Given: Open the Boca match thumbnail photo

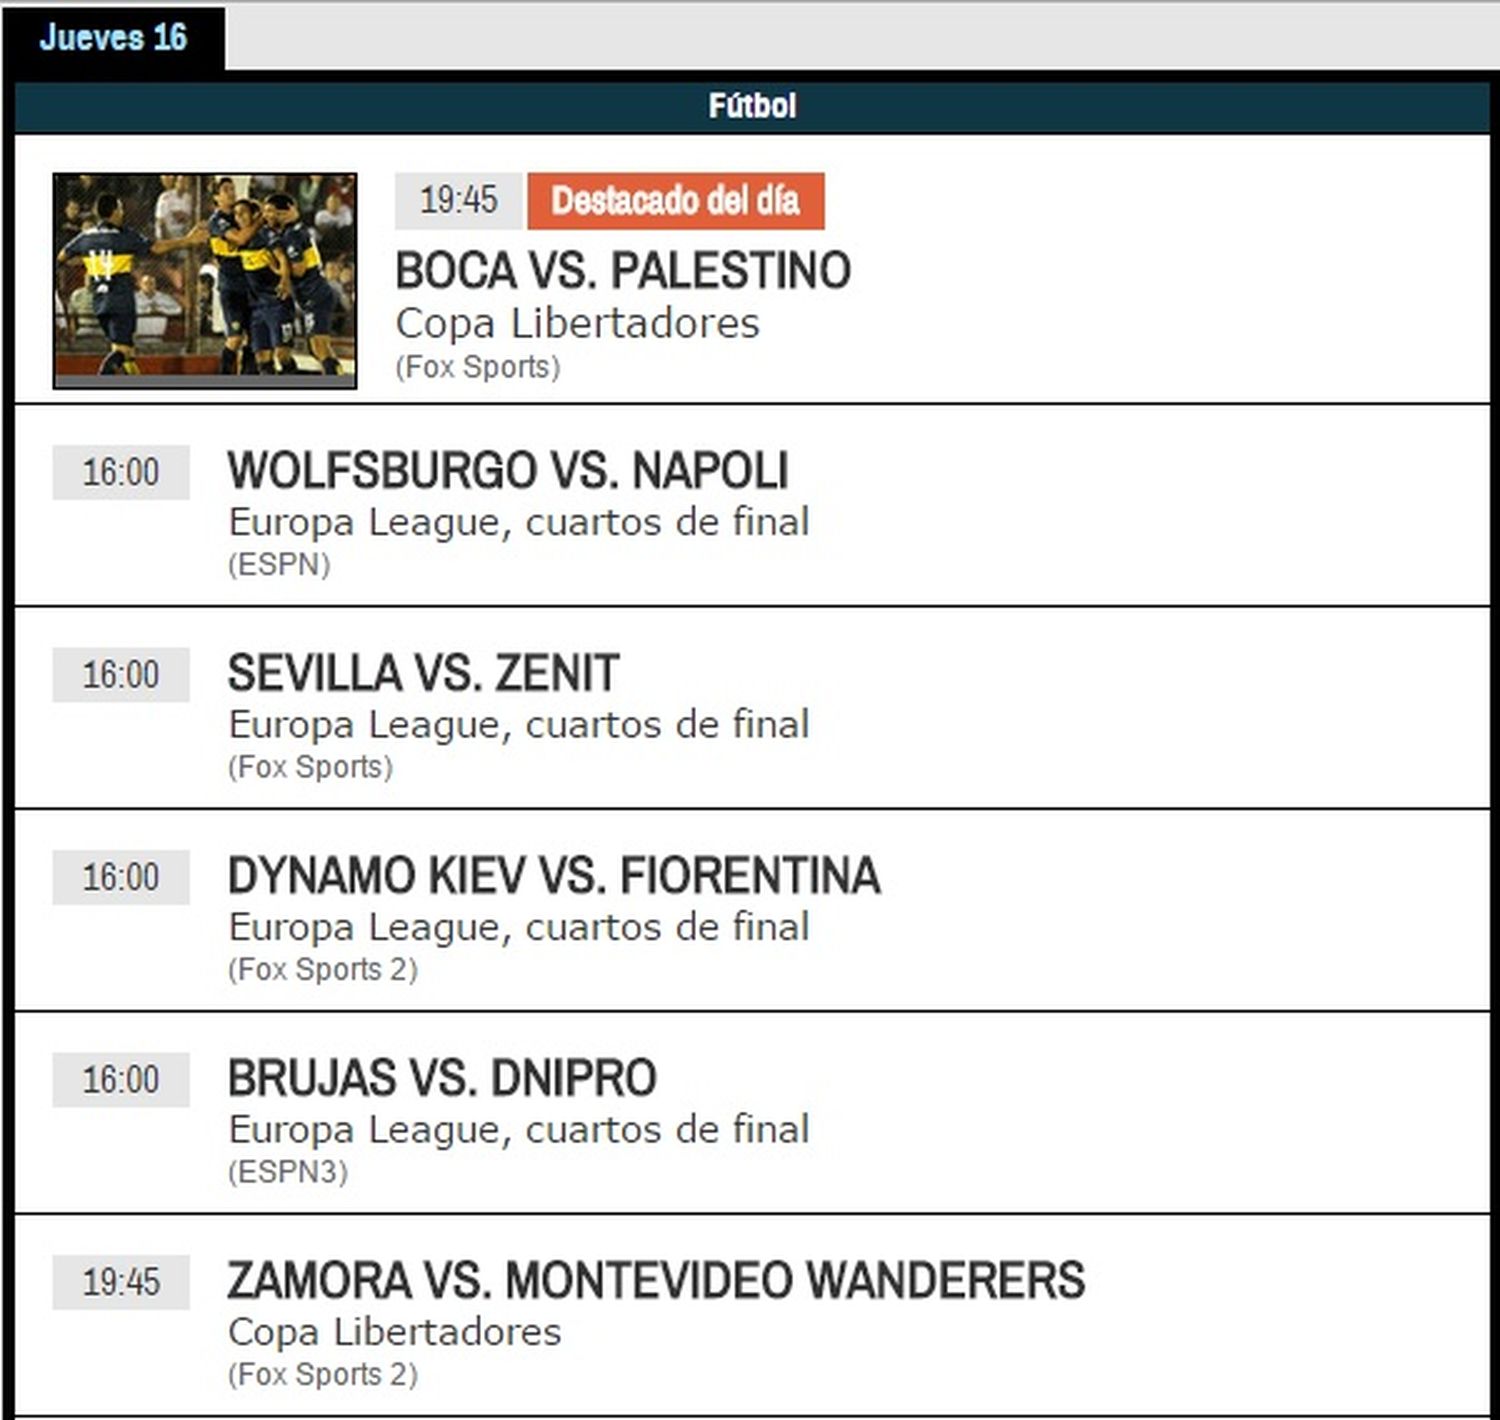Looking at the screenshot, I should coord(205,280).
